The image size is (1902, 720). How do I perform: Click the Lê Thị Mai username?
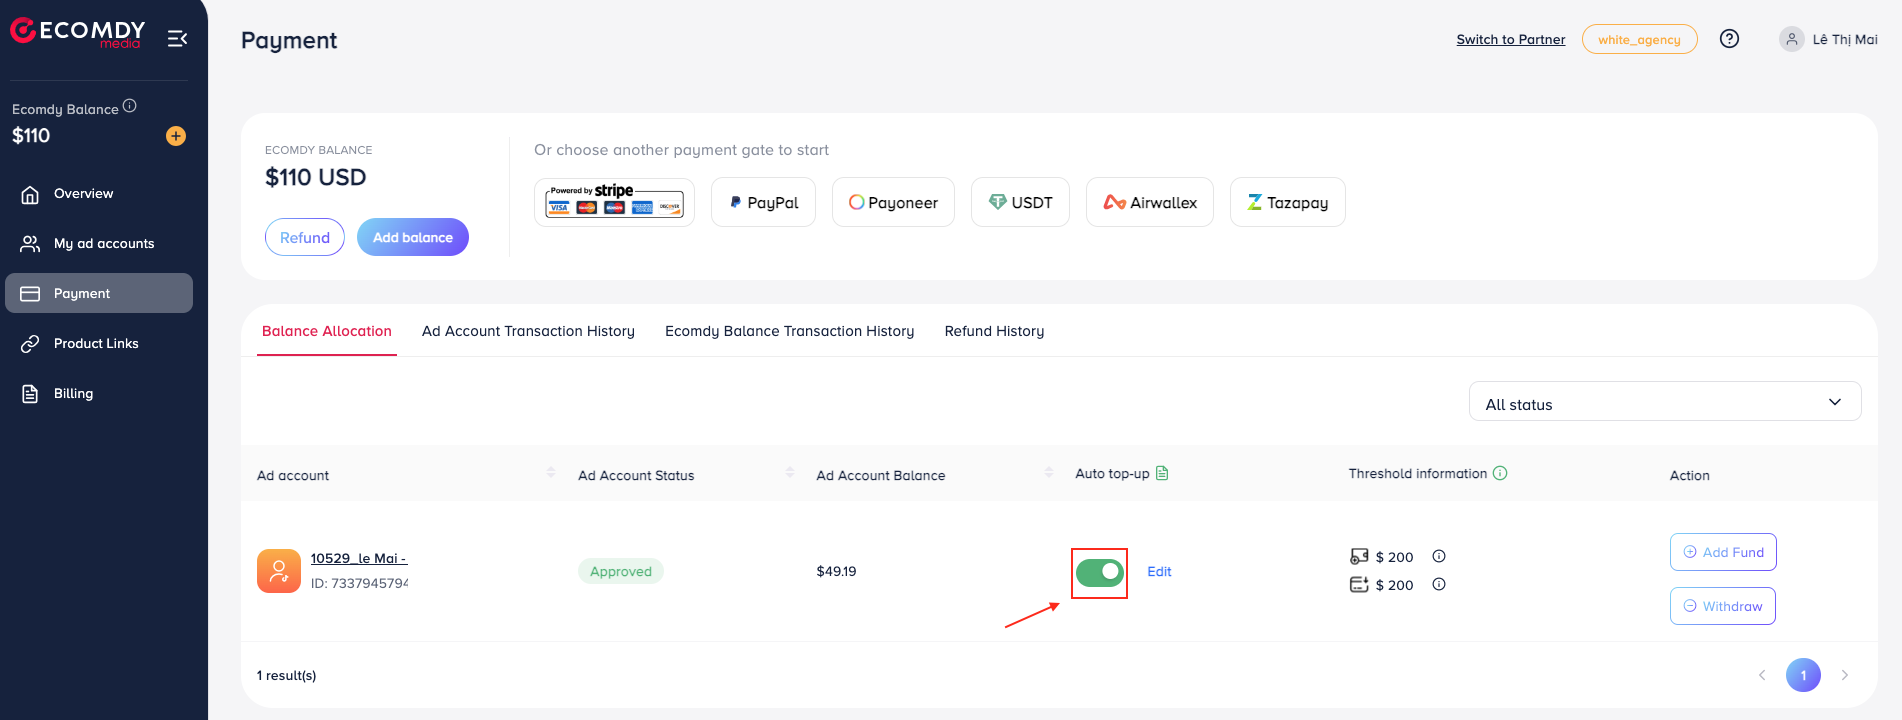(x=1845, y=40)
